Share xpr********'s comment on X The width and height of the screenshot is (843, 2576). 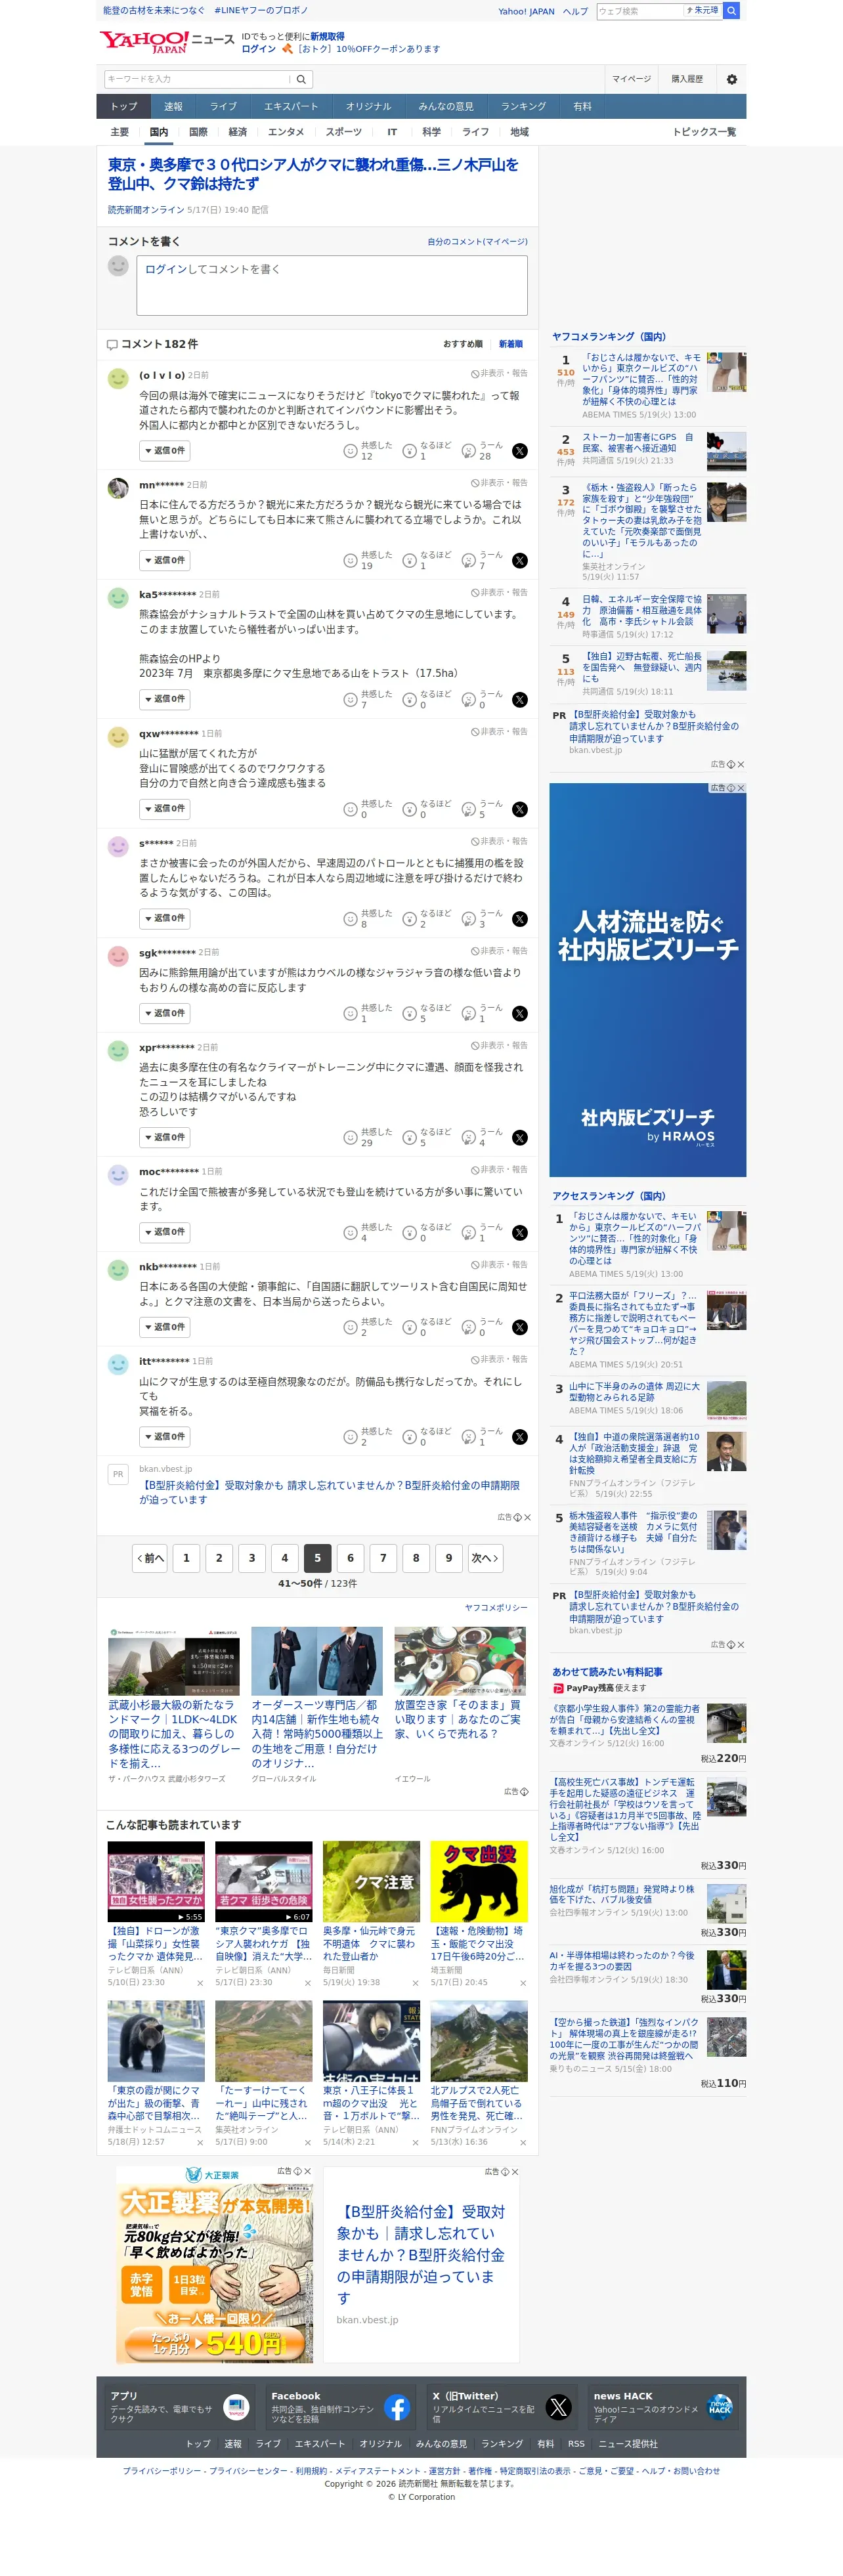520,1138
